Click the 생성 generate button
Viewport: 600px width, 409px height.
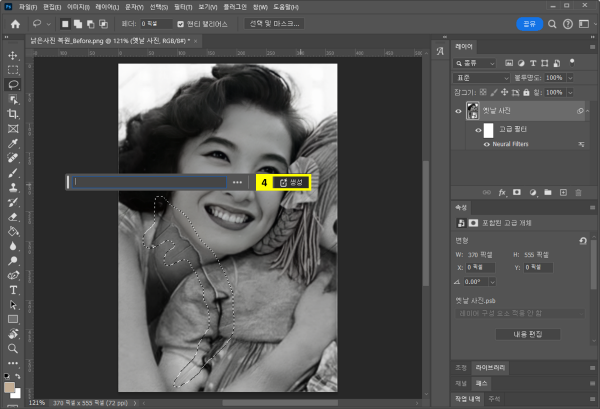pos(291,183)
